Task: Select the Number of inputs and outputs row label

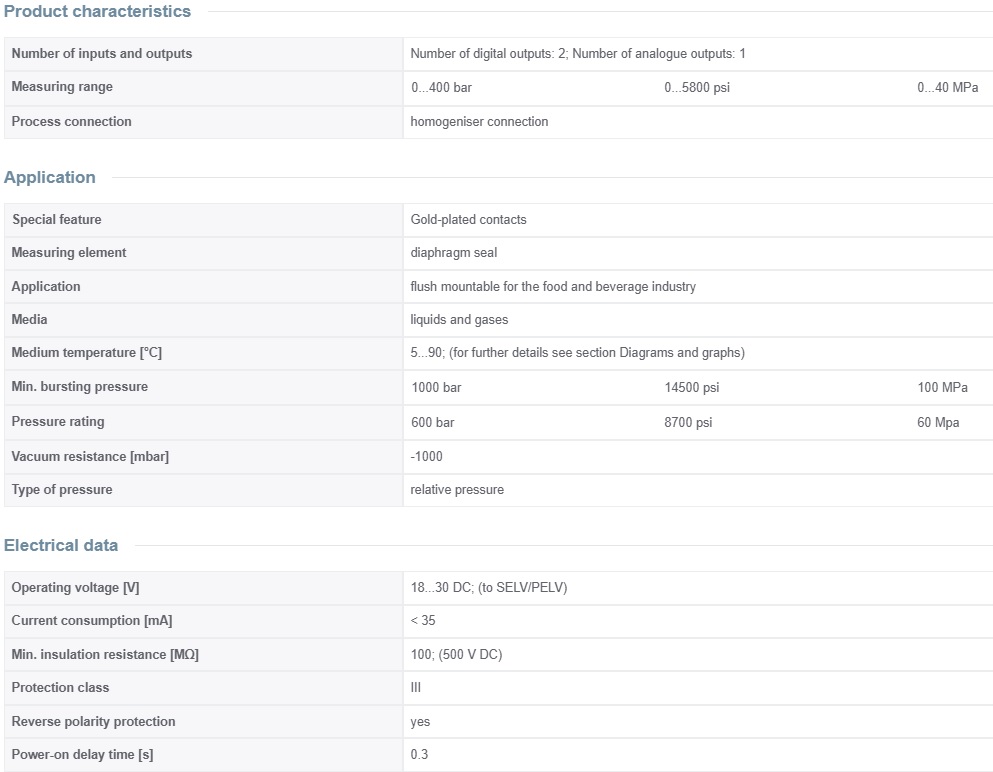Action: click(x=102, y=54)
